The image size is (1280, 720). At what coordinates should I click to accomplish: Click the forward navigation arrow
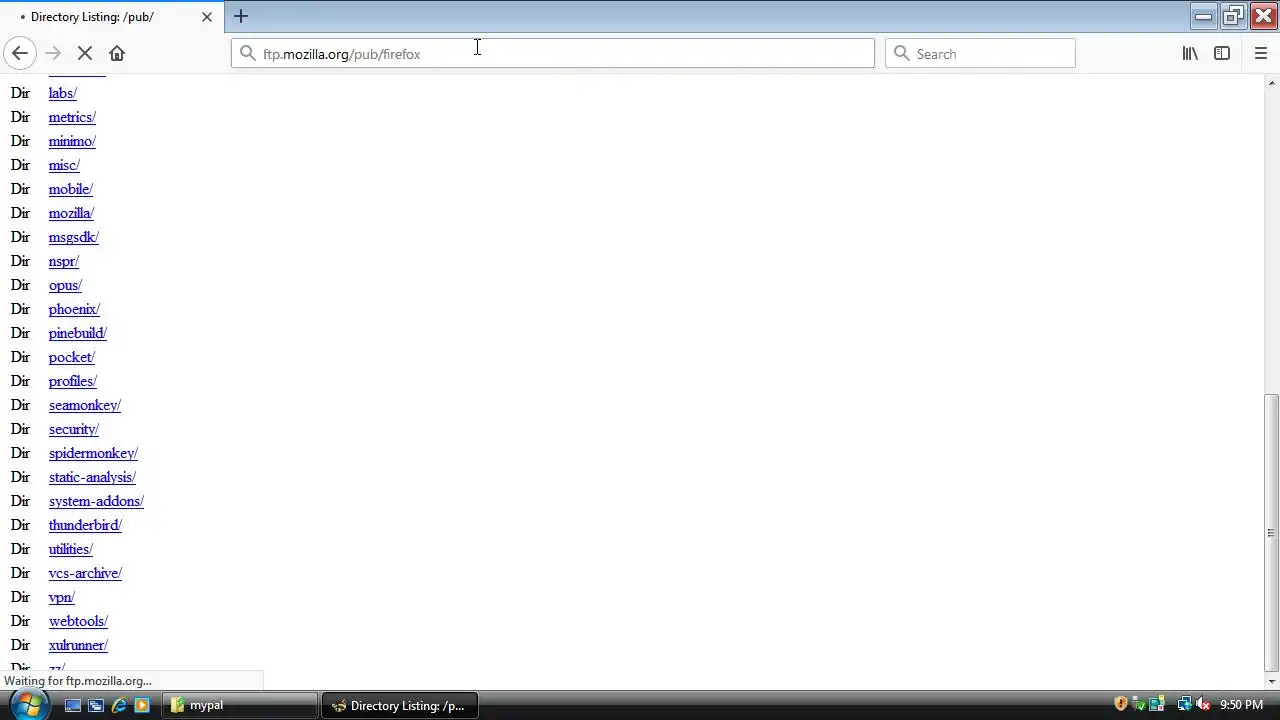(53, 53)
